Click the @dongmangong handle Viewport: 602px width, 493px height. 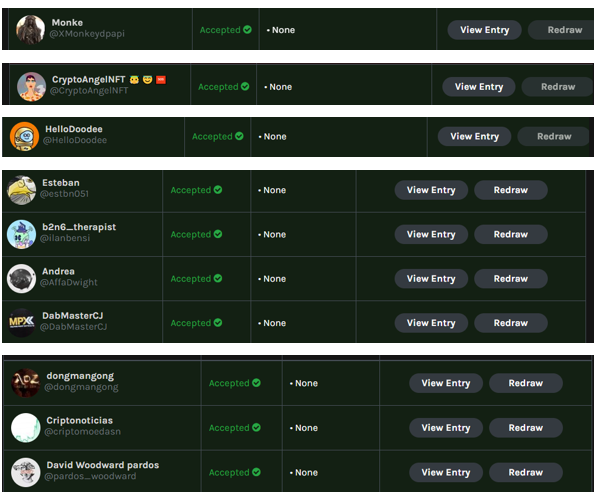(x=81, y=387)
